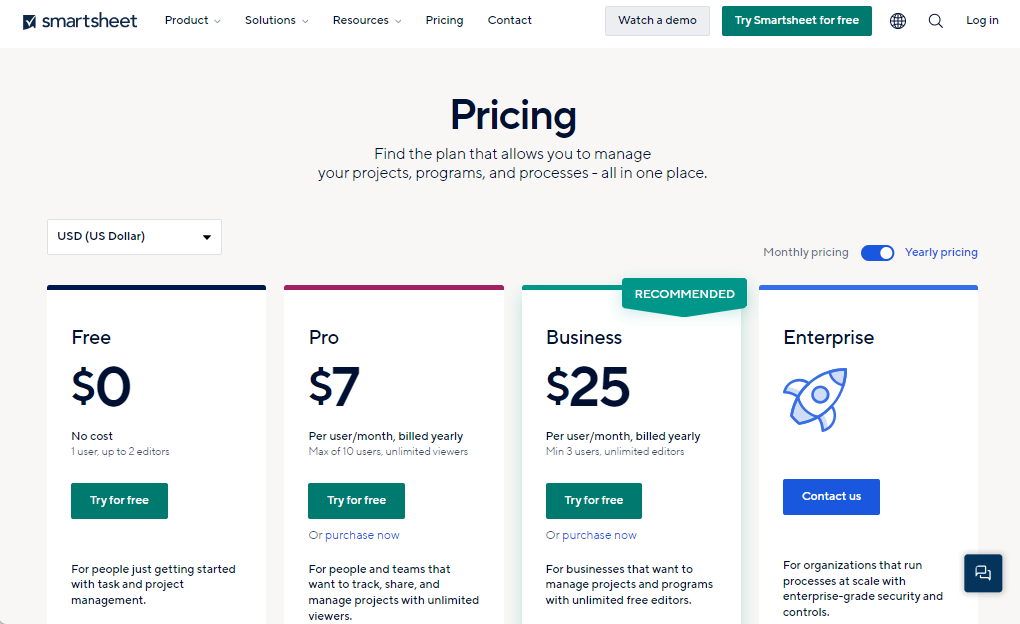Expand the Product menu
Viewport: 1020px width, 624px height.
point(192,21)
